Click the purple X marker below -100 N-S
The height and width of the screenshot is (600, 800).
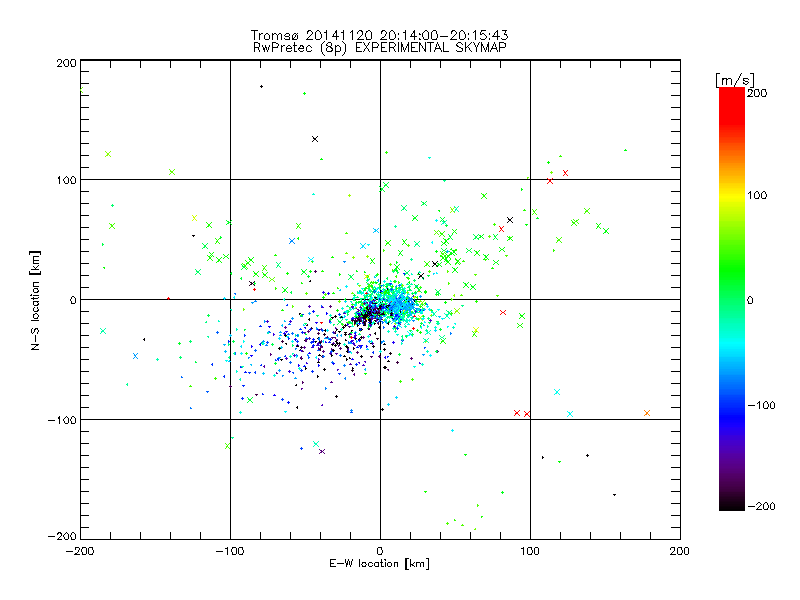tap(322, 451)
